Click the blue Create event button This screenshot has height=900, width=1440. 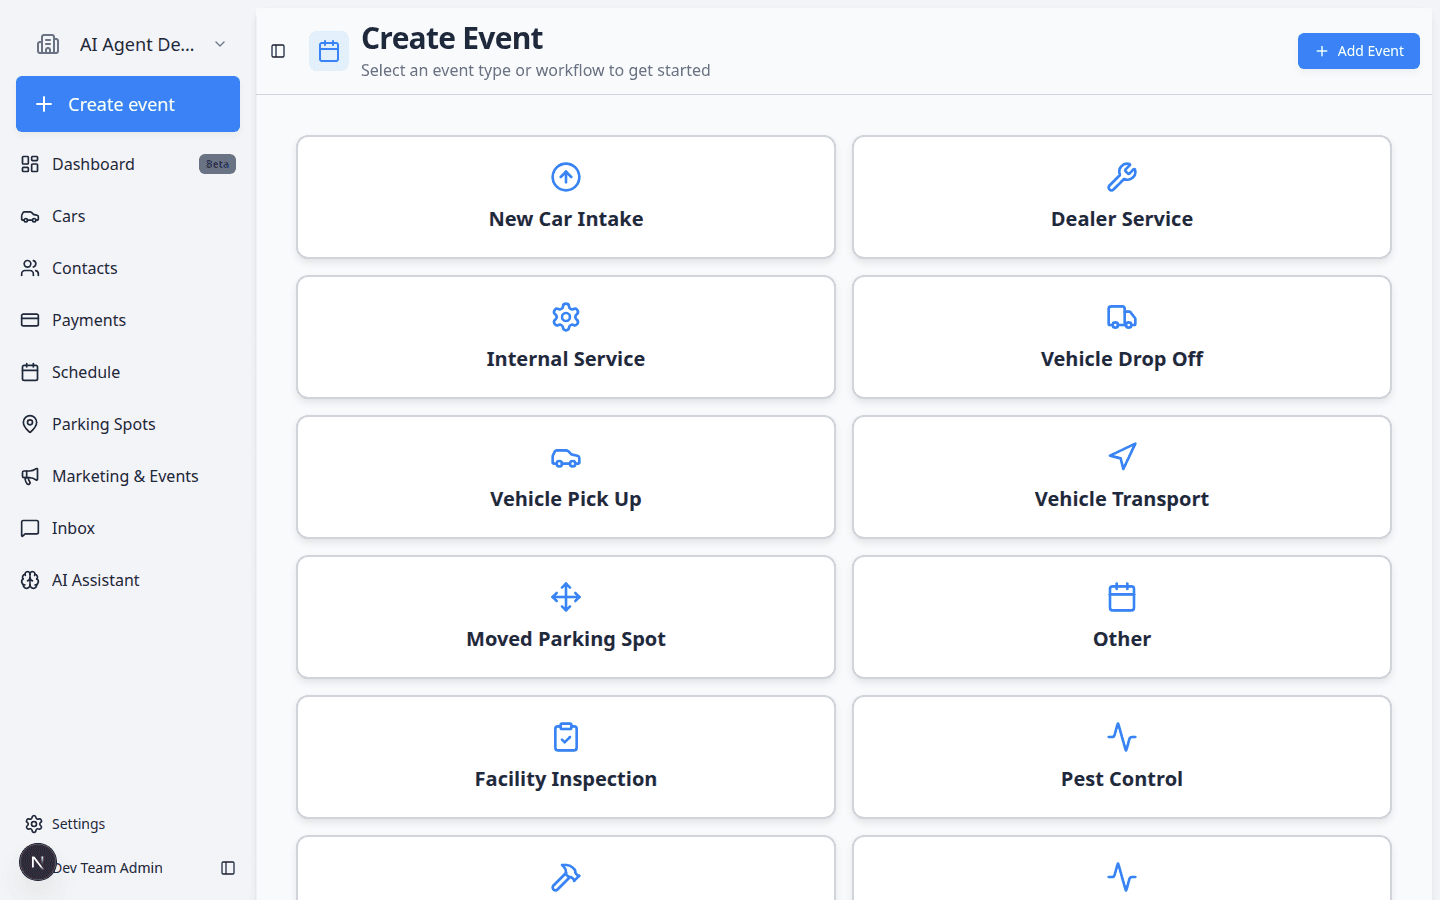(128, 104)
